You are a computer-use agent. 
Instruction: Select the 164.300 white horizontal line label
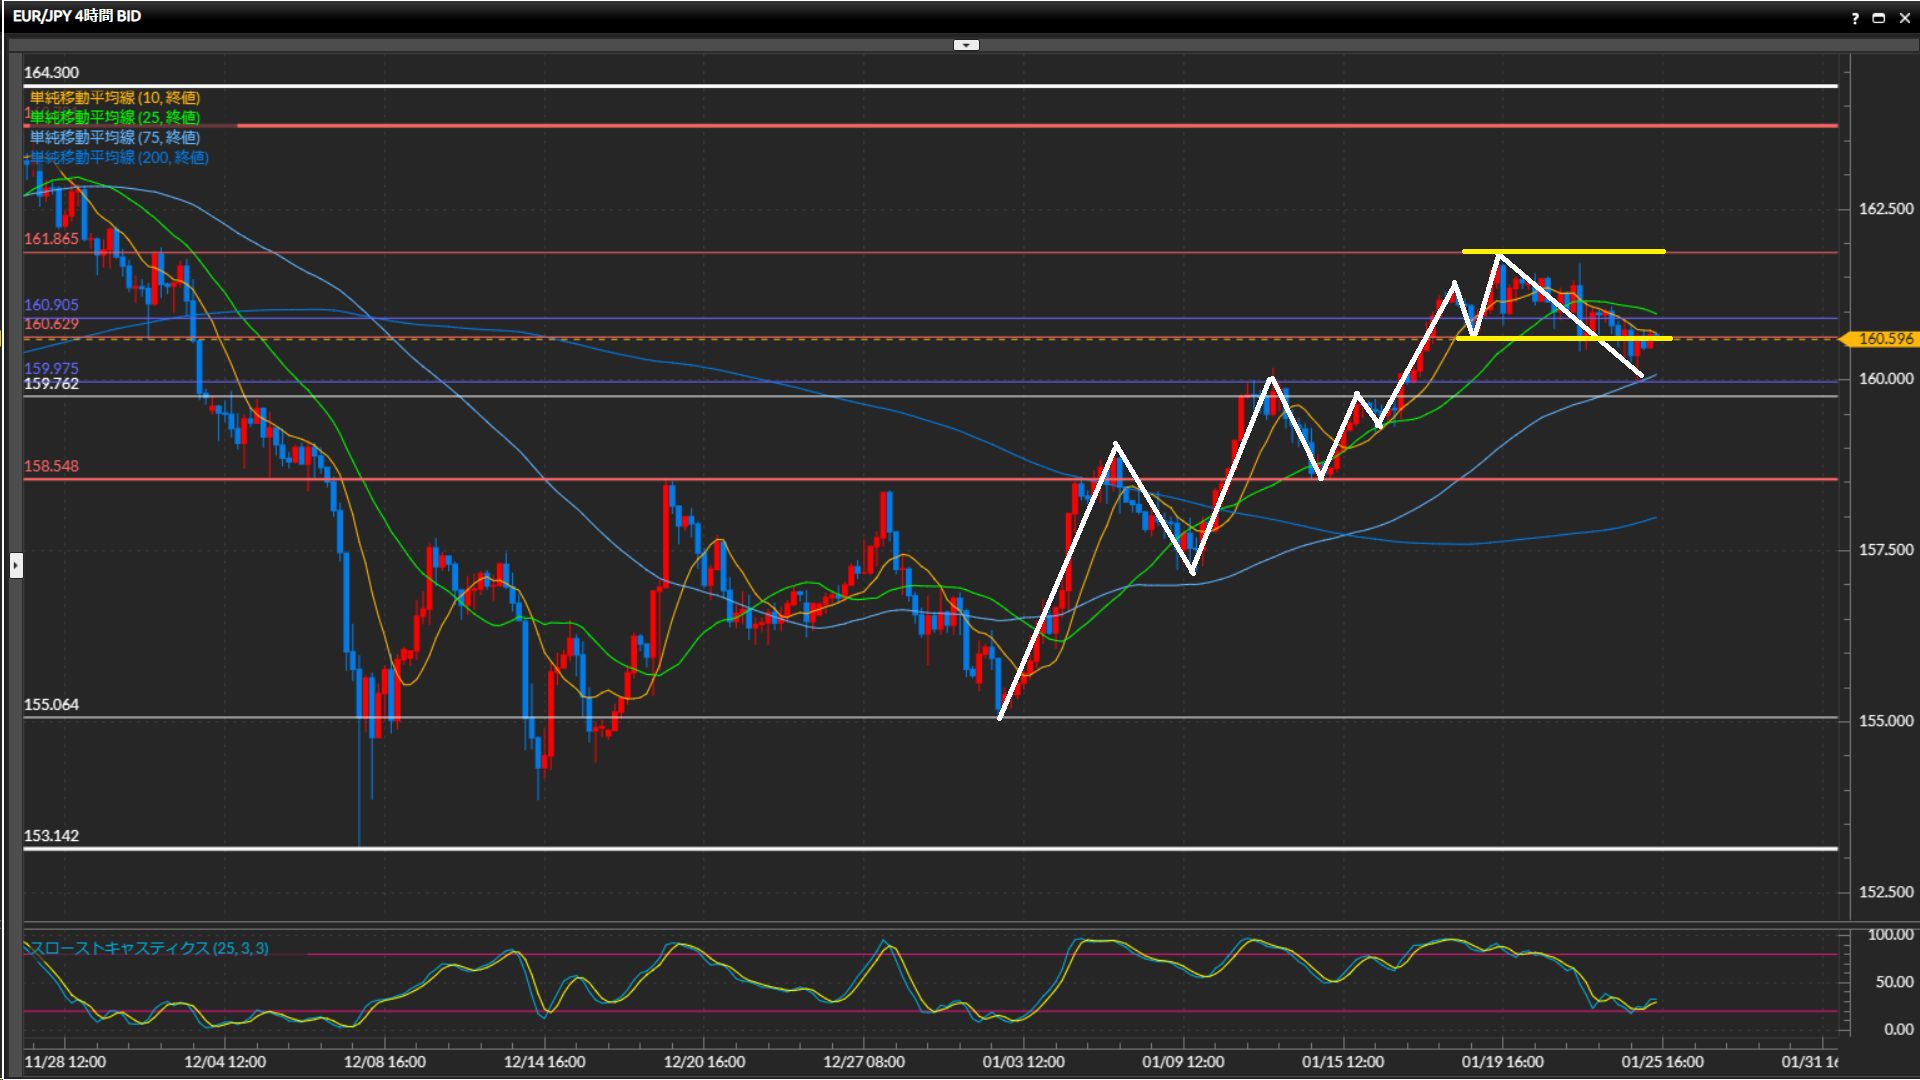(x=51, y=73)
